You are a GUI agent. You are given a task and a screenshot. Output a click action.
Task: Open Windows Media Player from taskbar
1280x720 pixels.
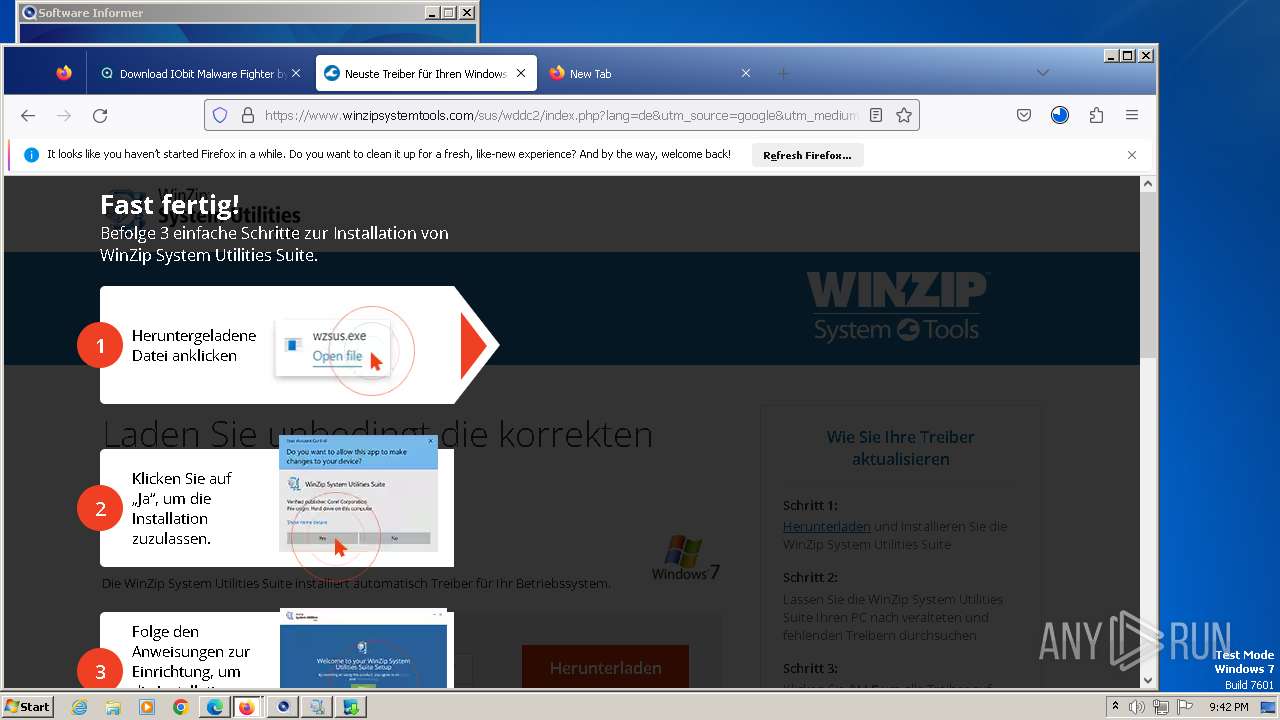(147, 707)
